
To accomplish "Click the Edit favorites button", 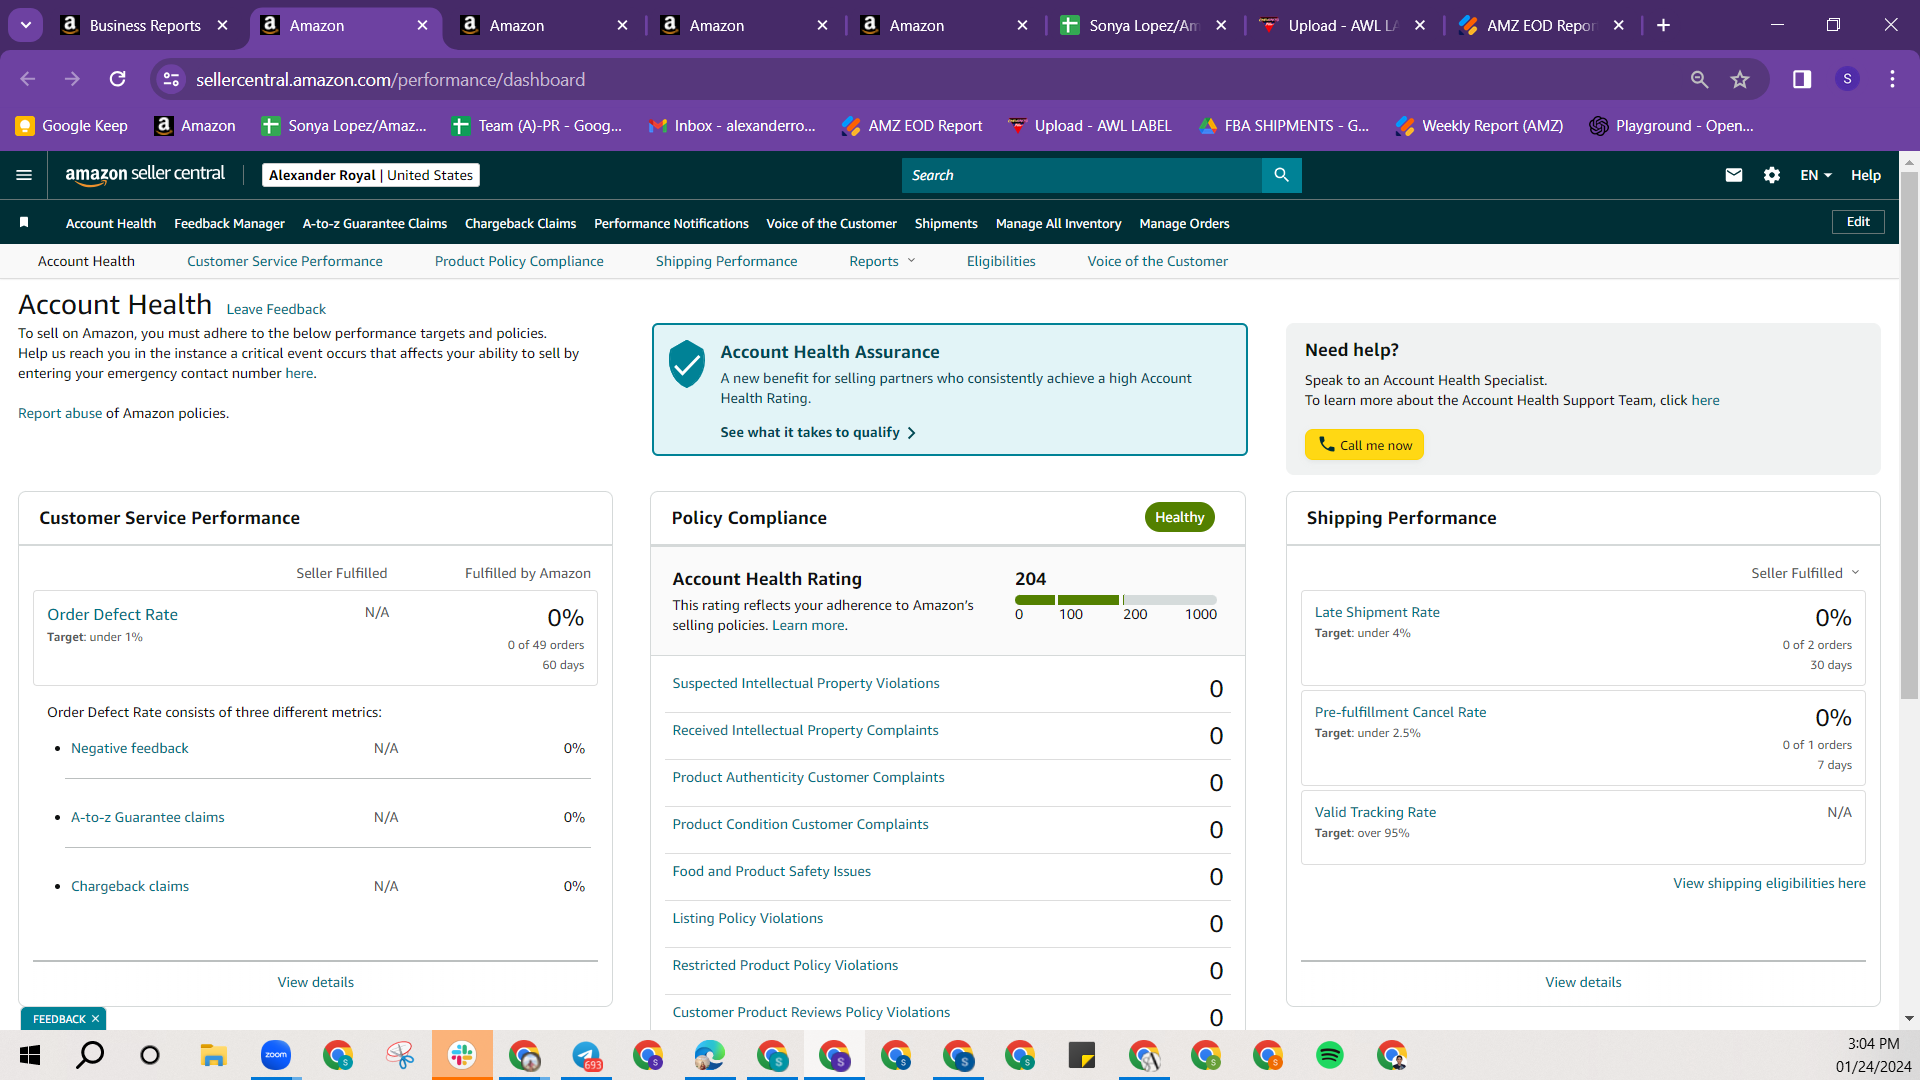I will [1858, 222].
